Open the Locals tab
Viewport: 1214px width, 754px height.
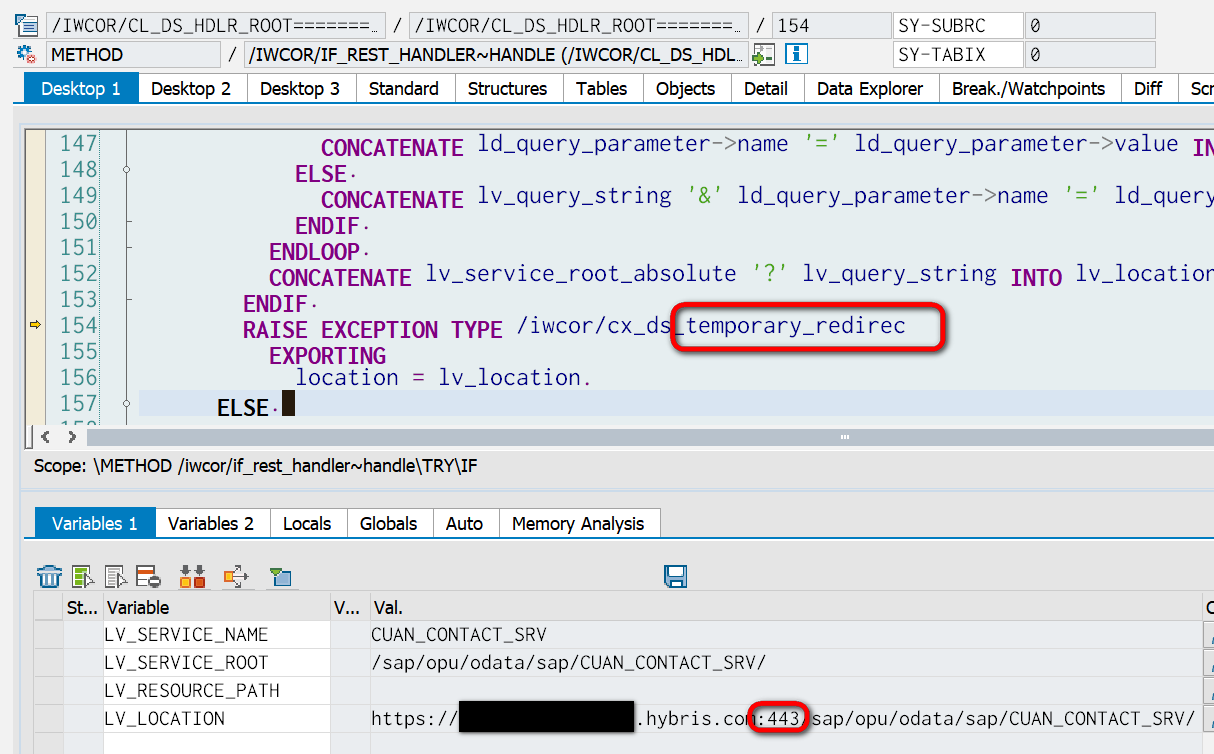click(307, 523)
